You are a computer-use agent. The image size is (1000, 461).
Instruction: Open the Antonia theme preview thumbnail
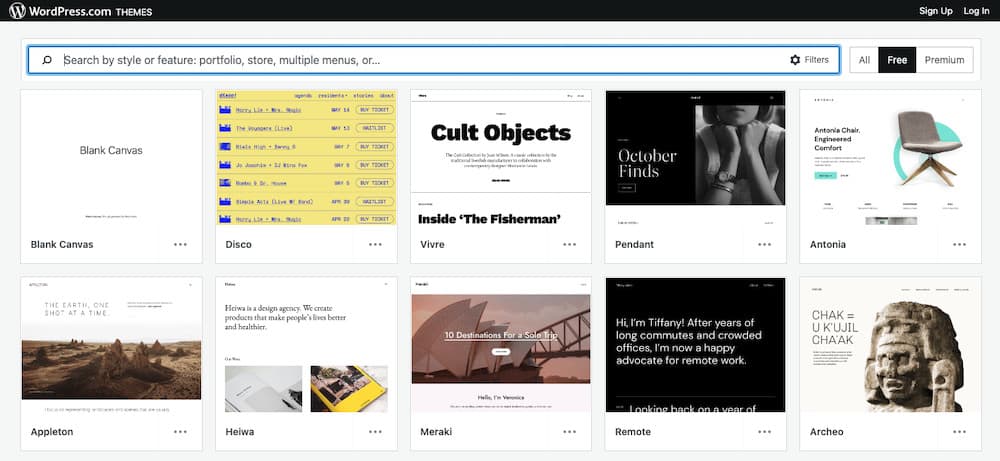click(x=890, y=158)
